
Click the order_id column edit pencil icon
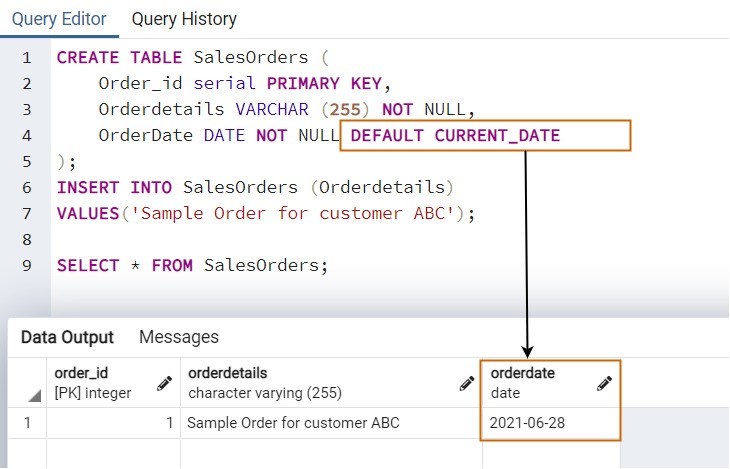(x=164, y=383)
